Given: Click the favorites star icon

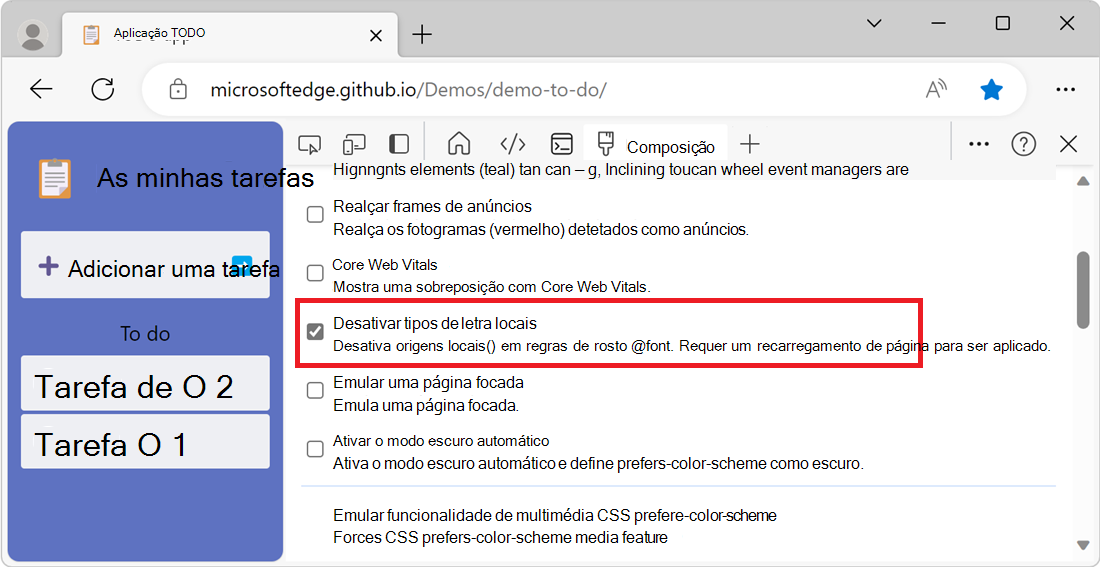Looking at the screenshot, I should [991, 89].
